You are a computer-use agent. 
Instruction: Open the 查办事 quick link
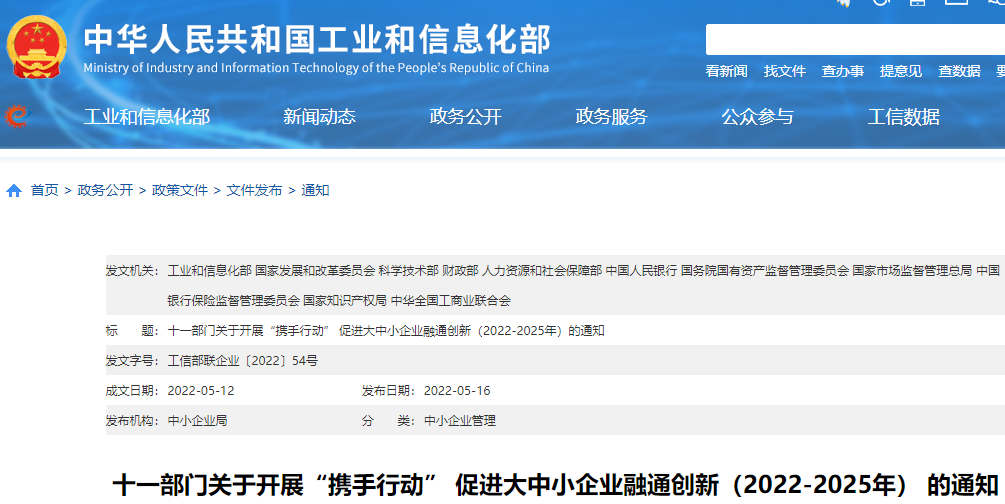point(843,71)
